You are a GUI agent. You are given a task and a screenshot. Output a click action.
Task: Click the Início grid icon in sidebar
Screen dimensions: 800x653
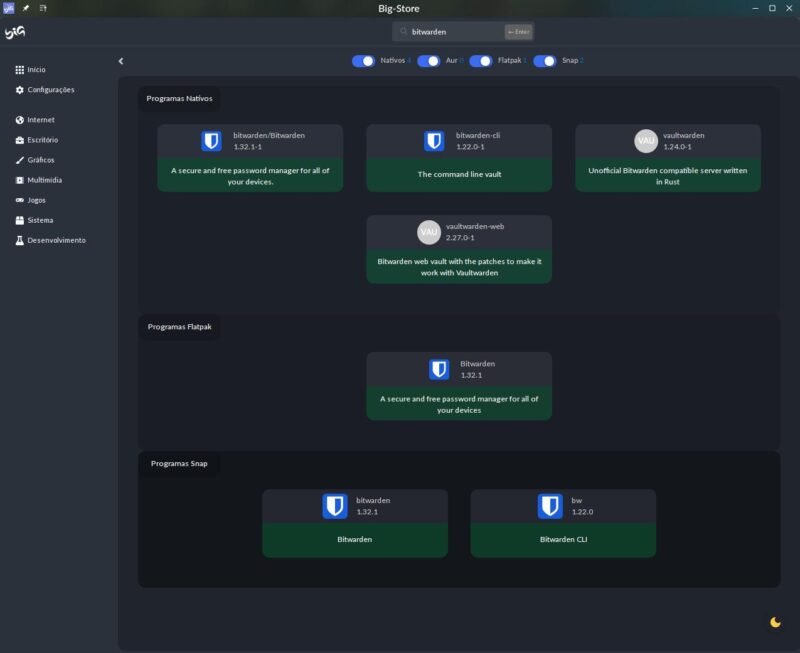tap(19, 70)
